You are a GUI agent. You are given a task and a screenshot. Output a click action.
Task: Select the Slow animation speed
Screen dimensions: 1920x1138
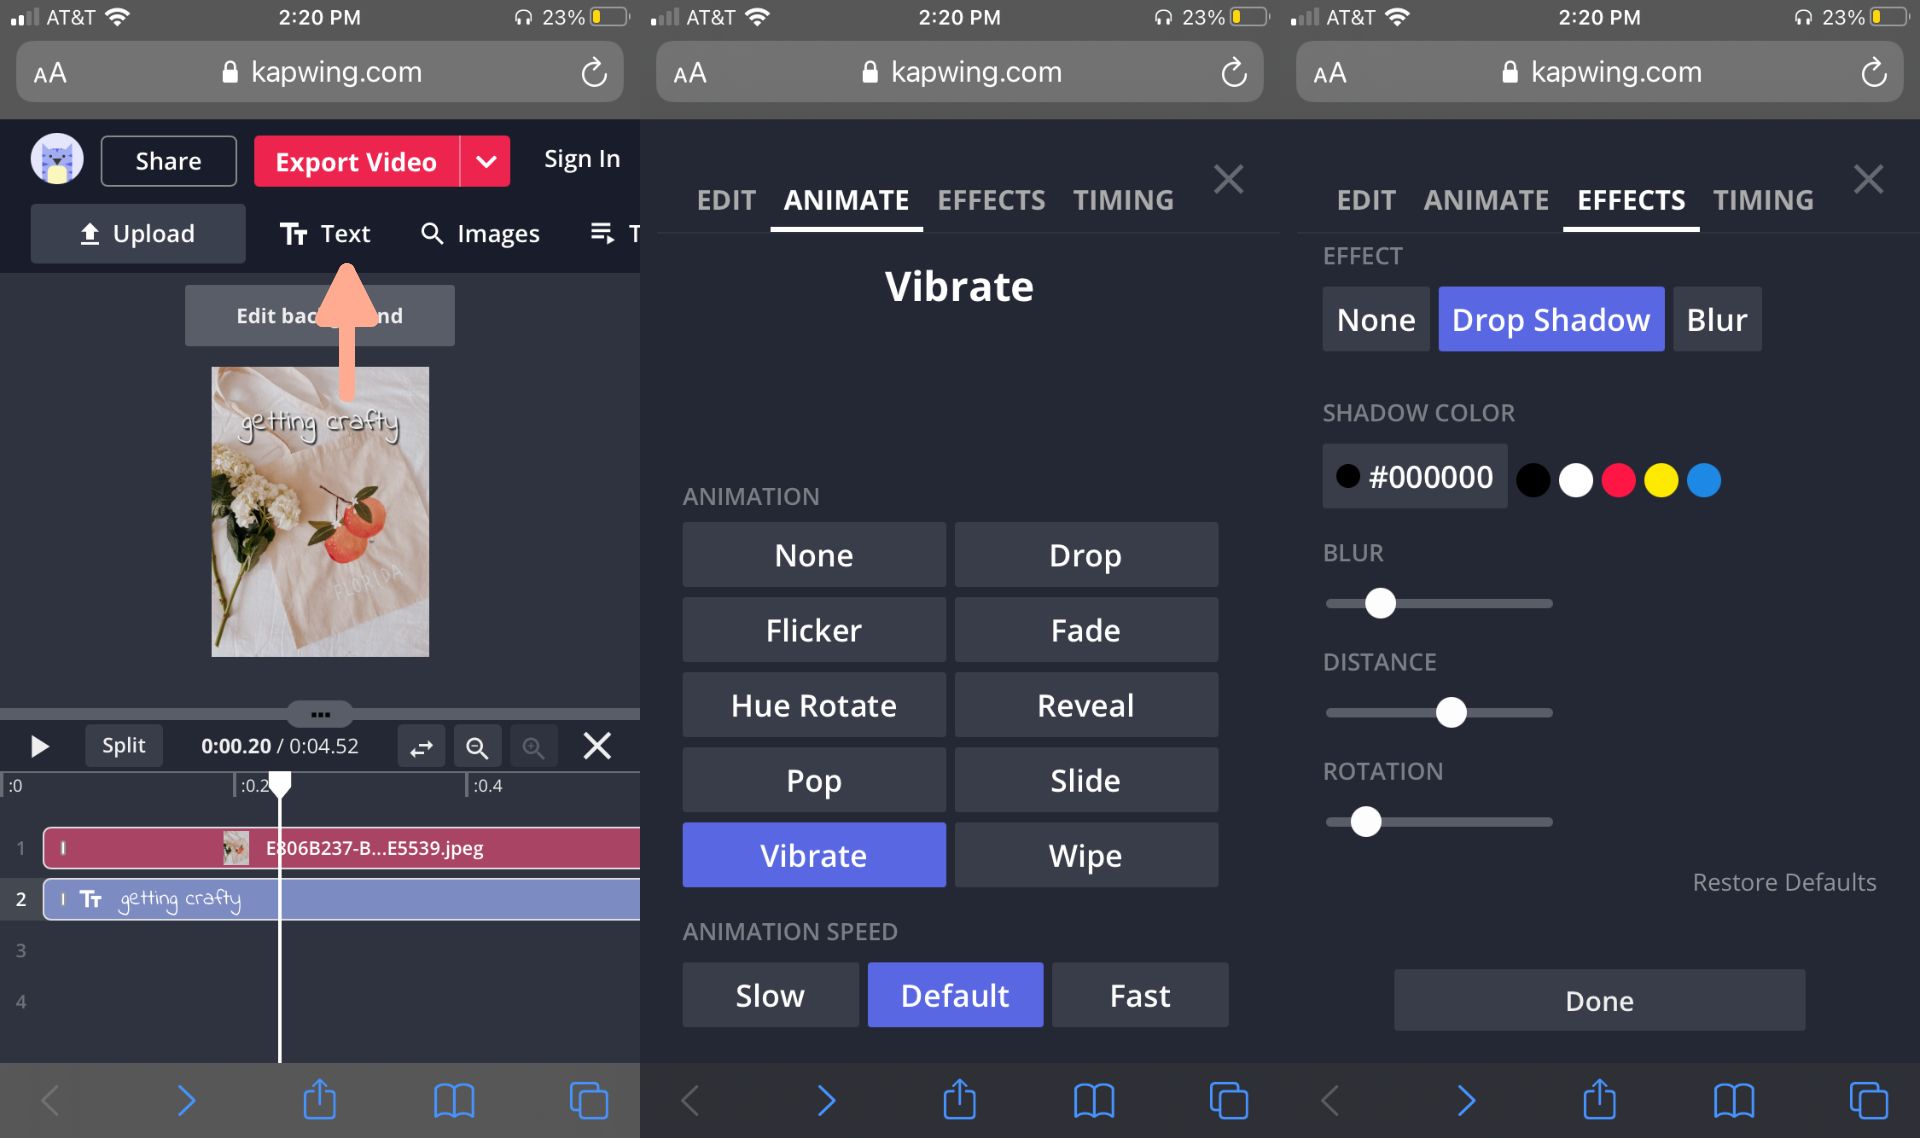click(770, 995)
